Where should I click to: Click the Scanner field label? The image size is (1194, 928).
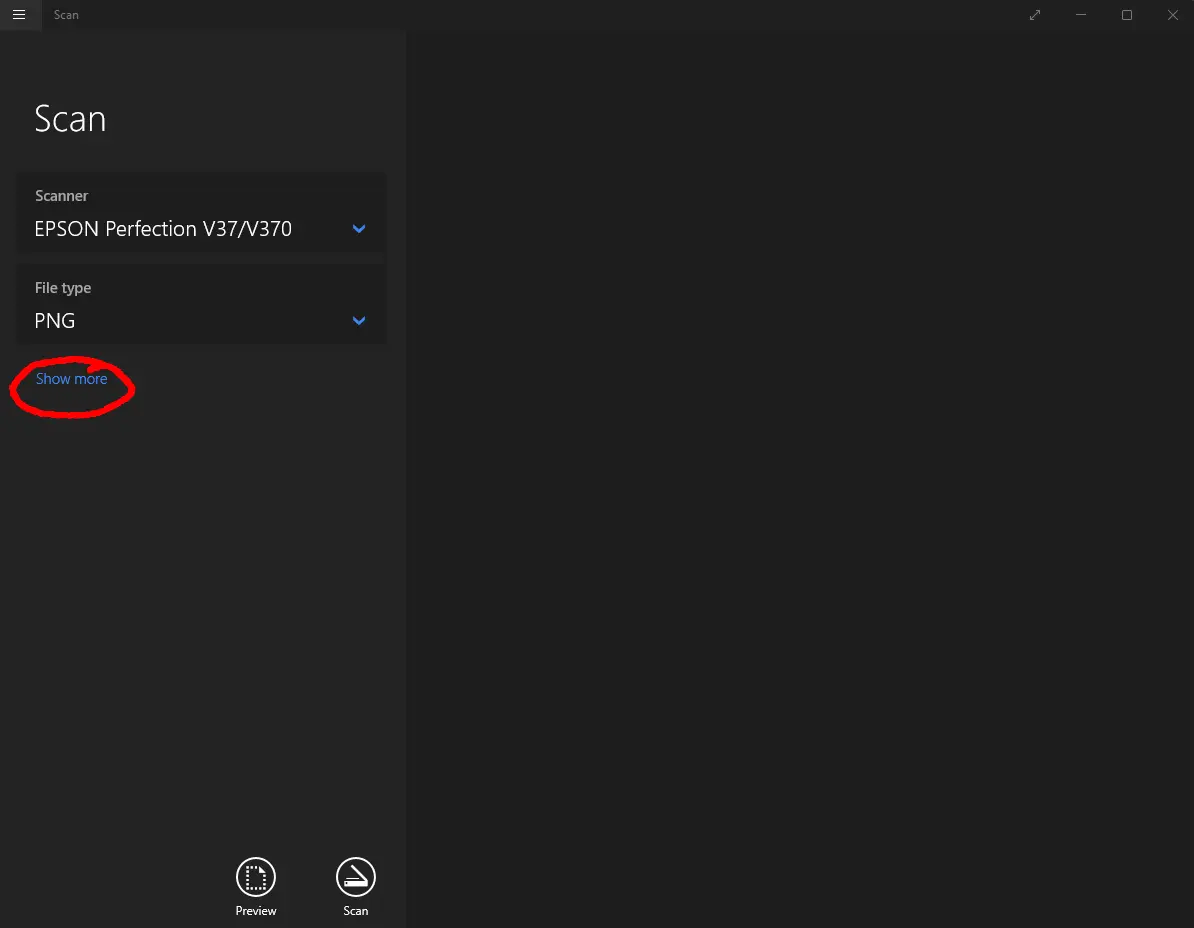(62, 196)
